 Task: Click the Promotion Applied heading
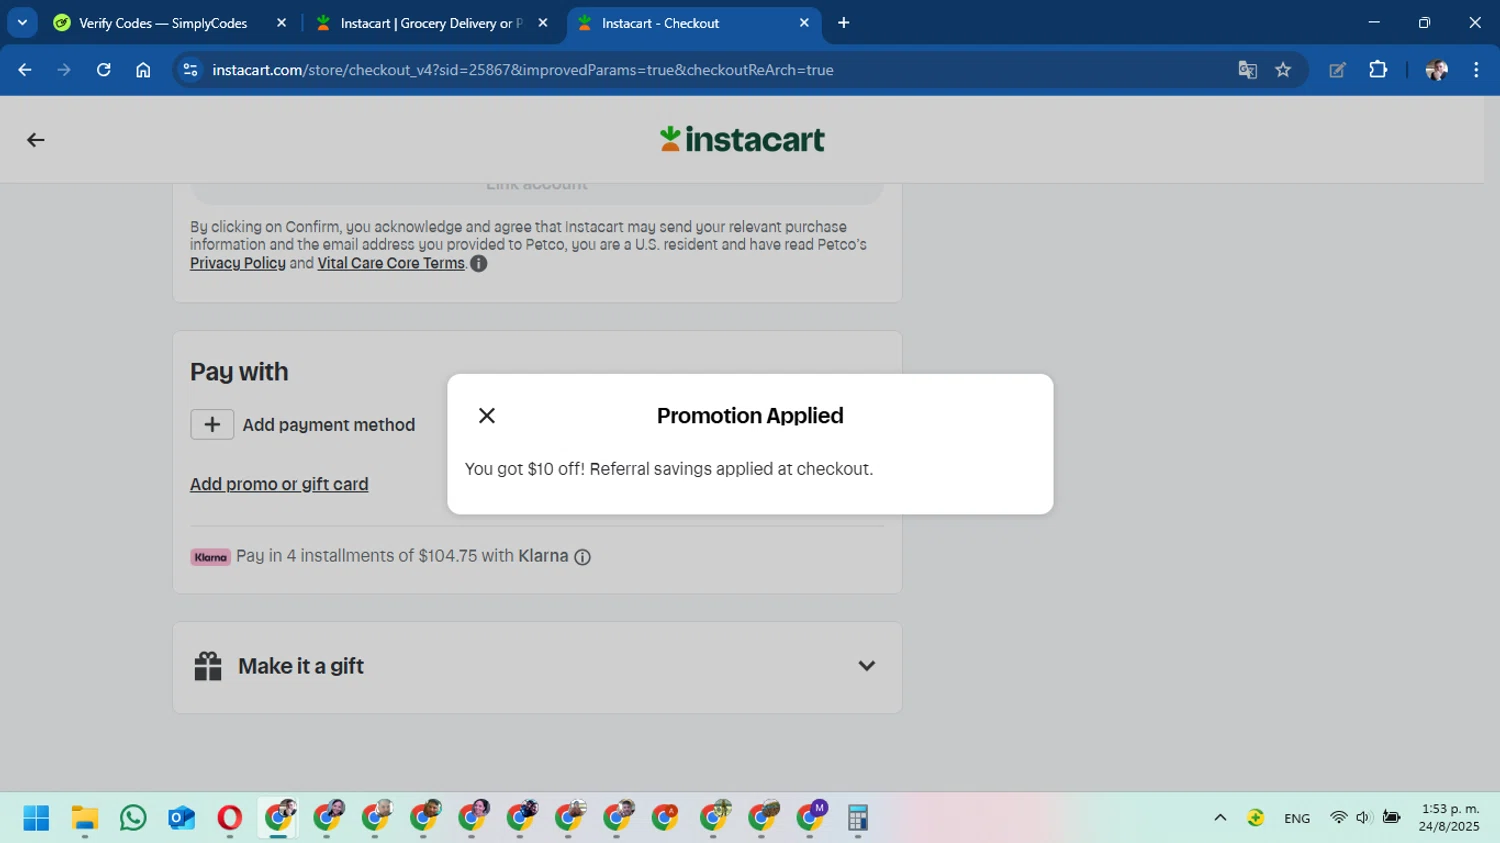pyautogui.click(x=750, y=416)
